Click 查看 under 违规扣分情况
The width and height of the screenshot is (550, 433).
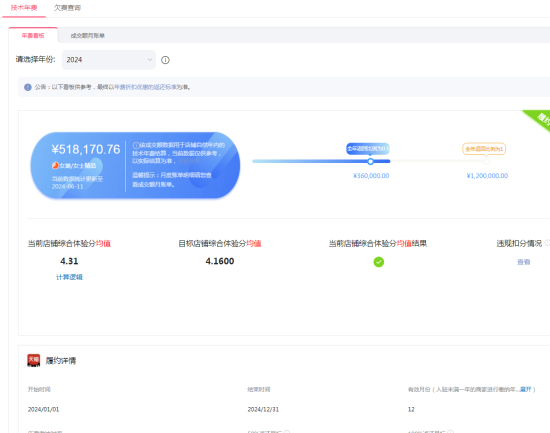[x=523, y=262]
